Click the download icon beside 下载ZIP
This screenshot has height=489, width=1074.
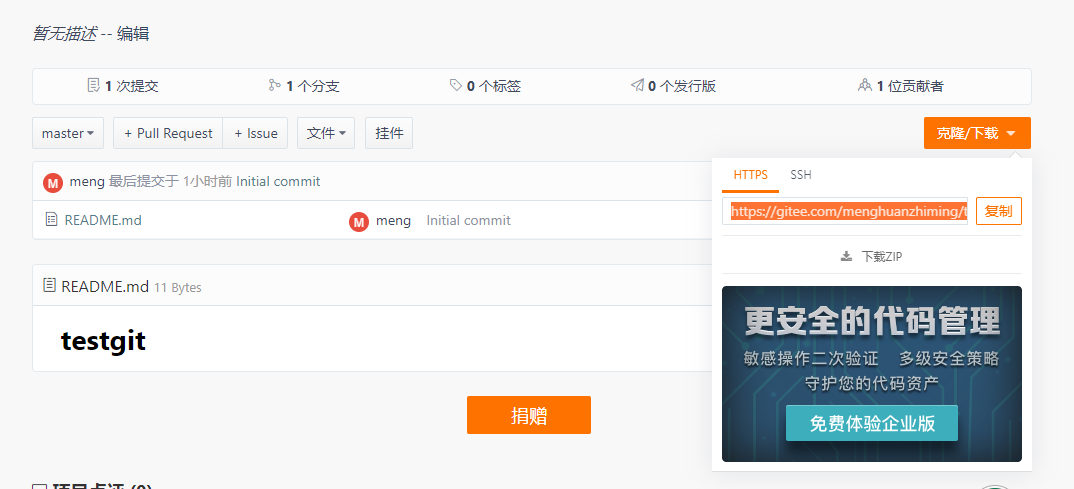click(x=847, y=256)
